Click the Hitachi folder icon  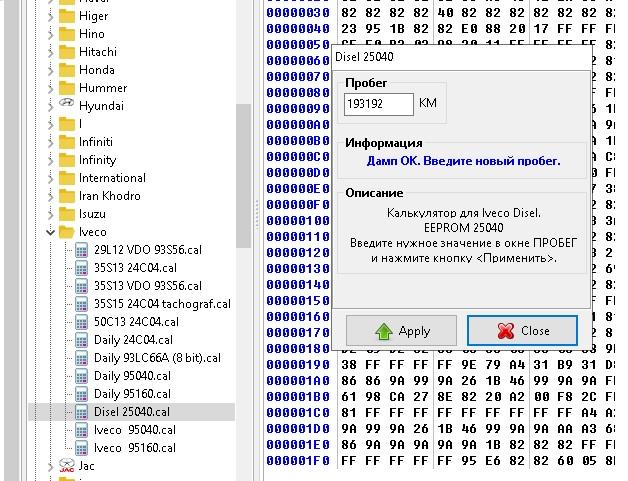click(x=66, y=52)
